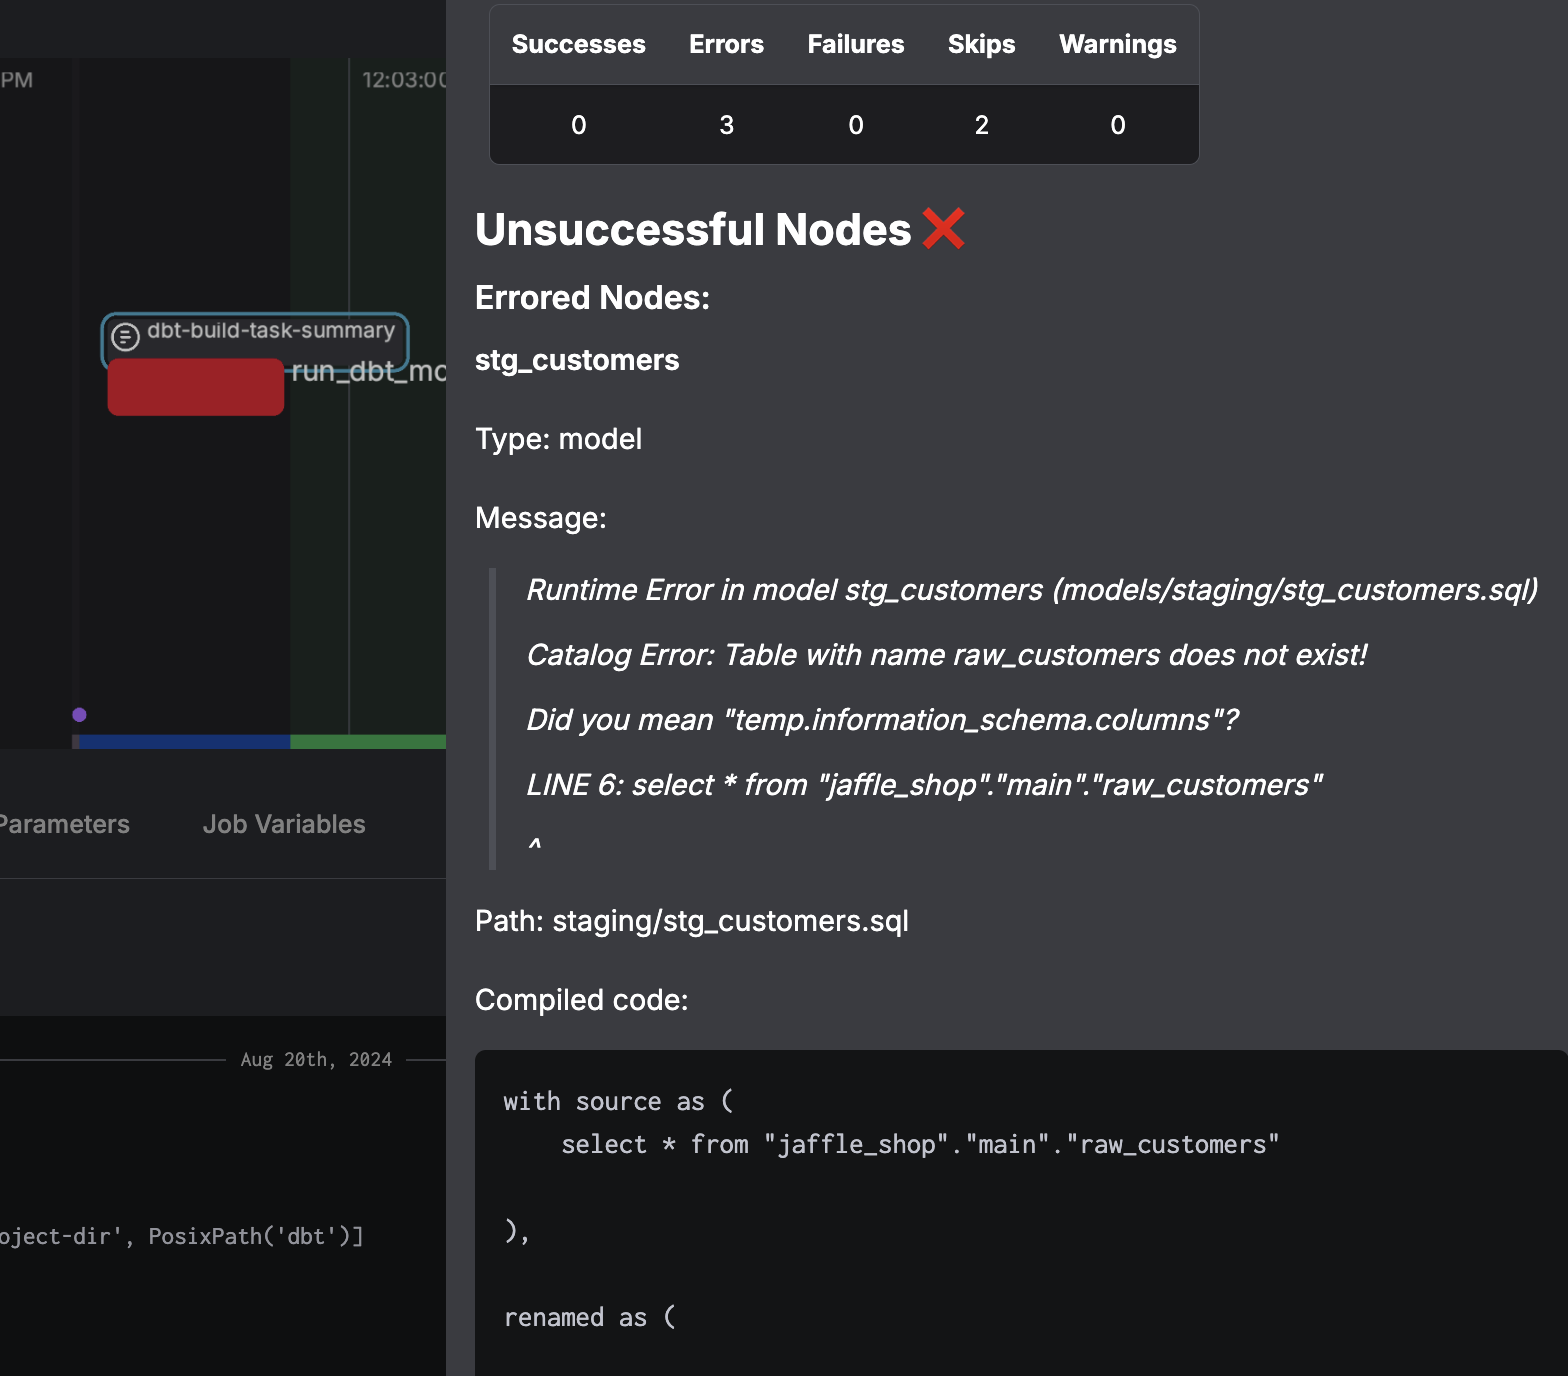Click the red X next to Unsuccessful Nodes
The image size is (1568, 1376).
pyautogui.click(x=943, y=228)
